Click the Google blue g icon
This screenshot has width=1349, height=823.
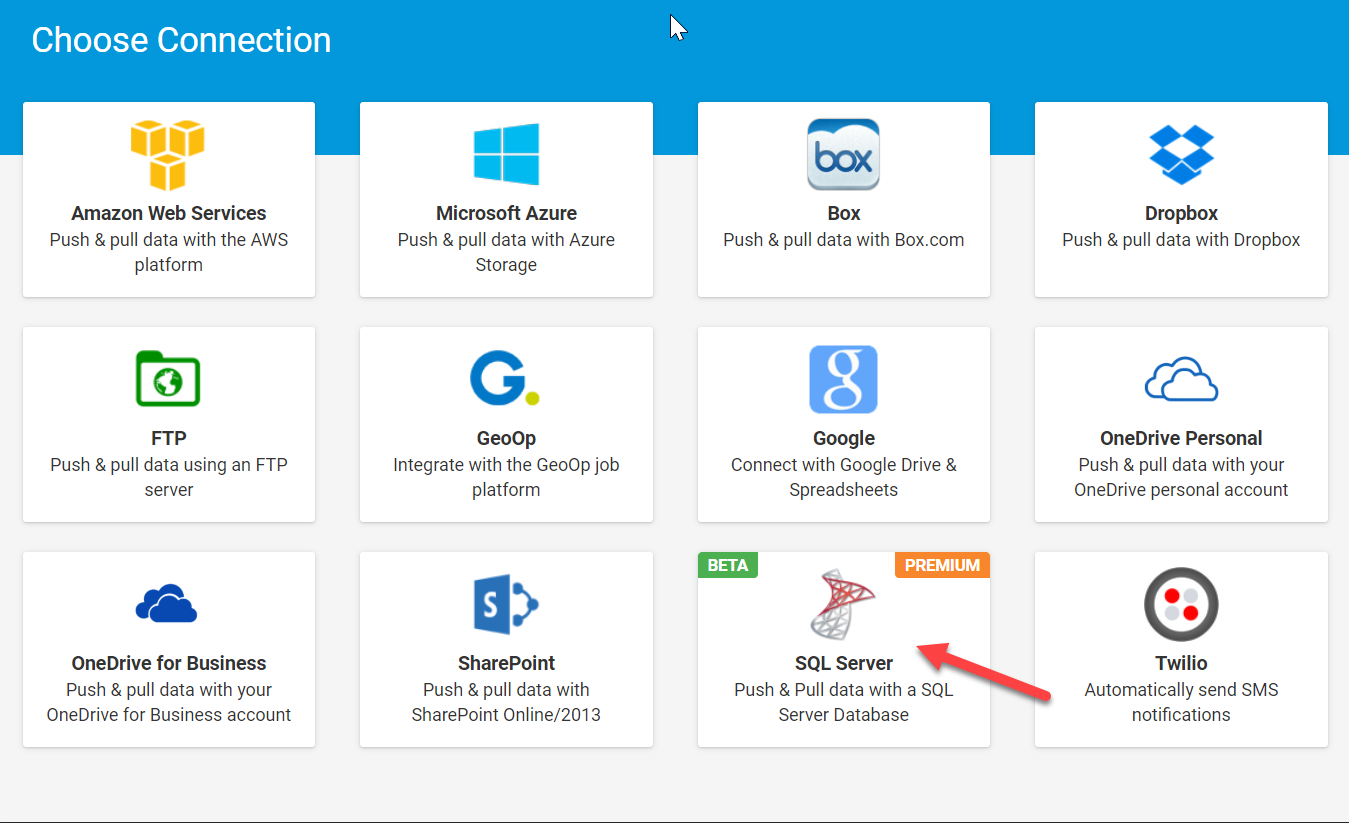click(x=843, y=379)
